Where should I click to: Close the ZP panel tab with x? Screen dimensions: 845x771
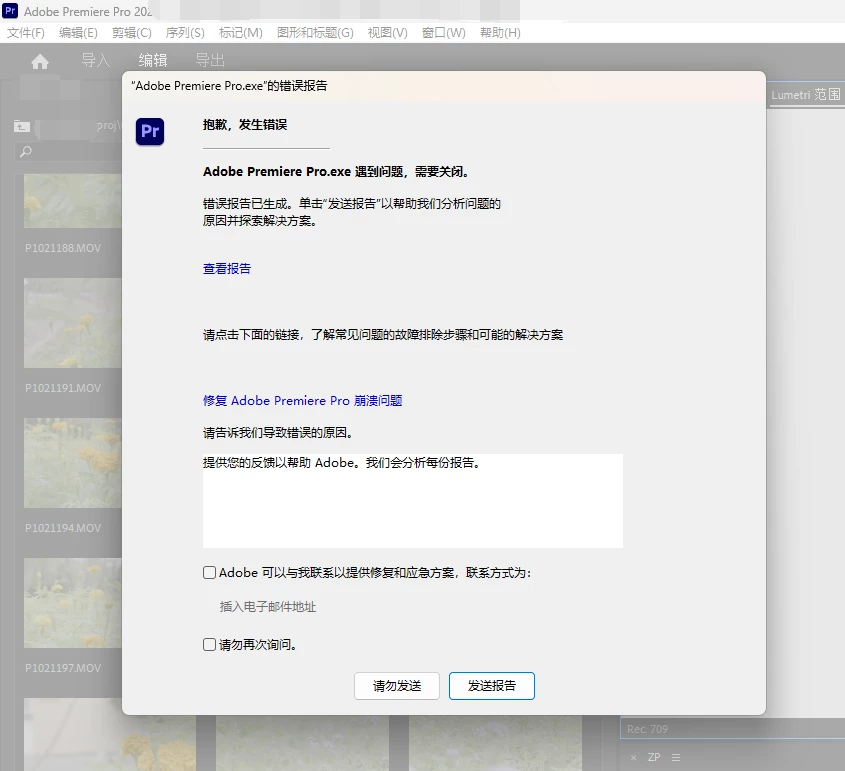[x=634, y=758]
